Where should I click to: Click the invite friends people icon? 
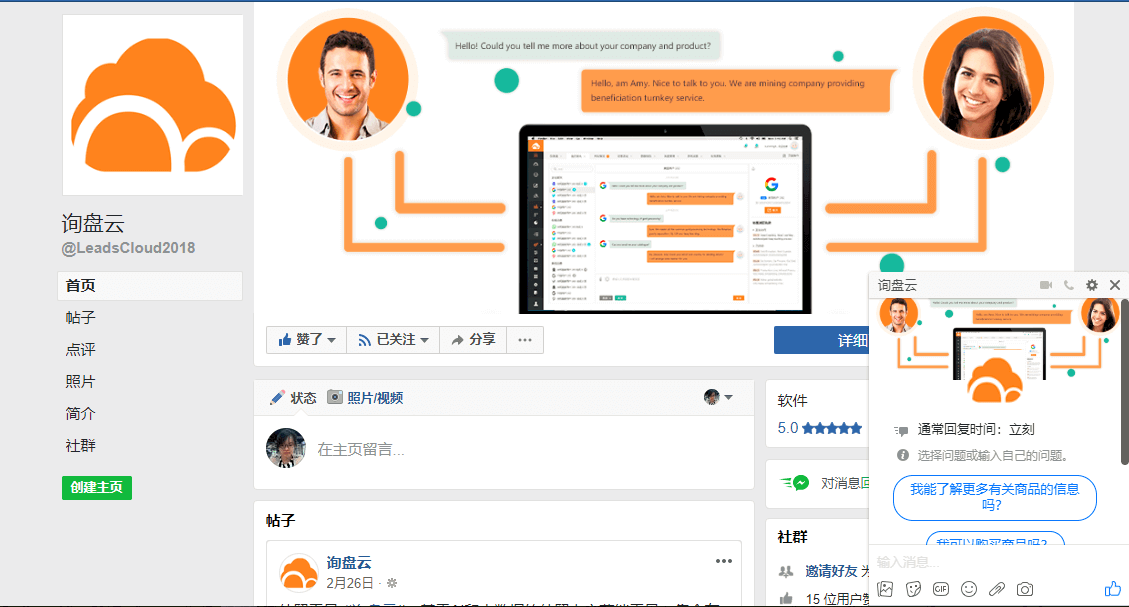pos(786,572)
